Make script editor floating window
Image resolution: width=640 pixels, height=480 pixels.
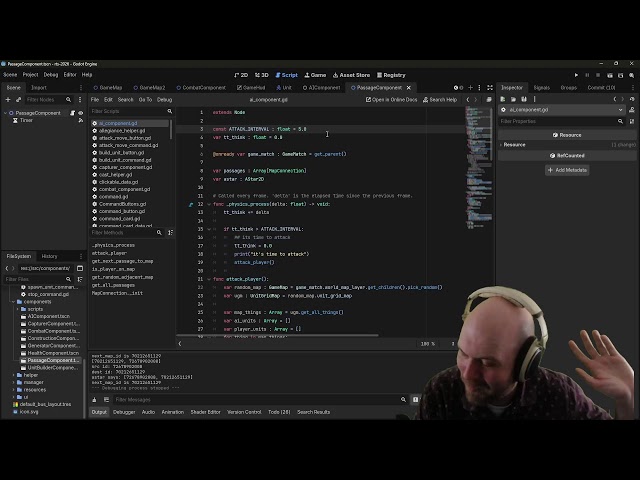point(489,100)
